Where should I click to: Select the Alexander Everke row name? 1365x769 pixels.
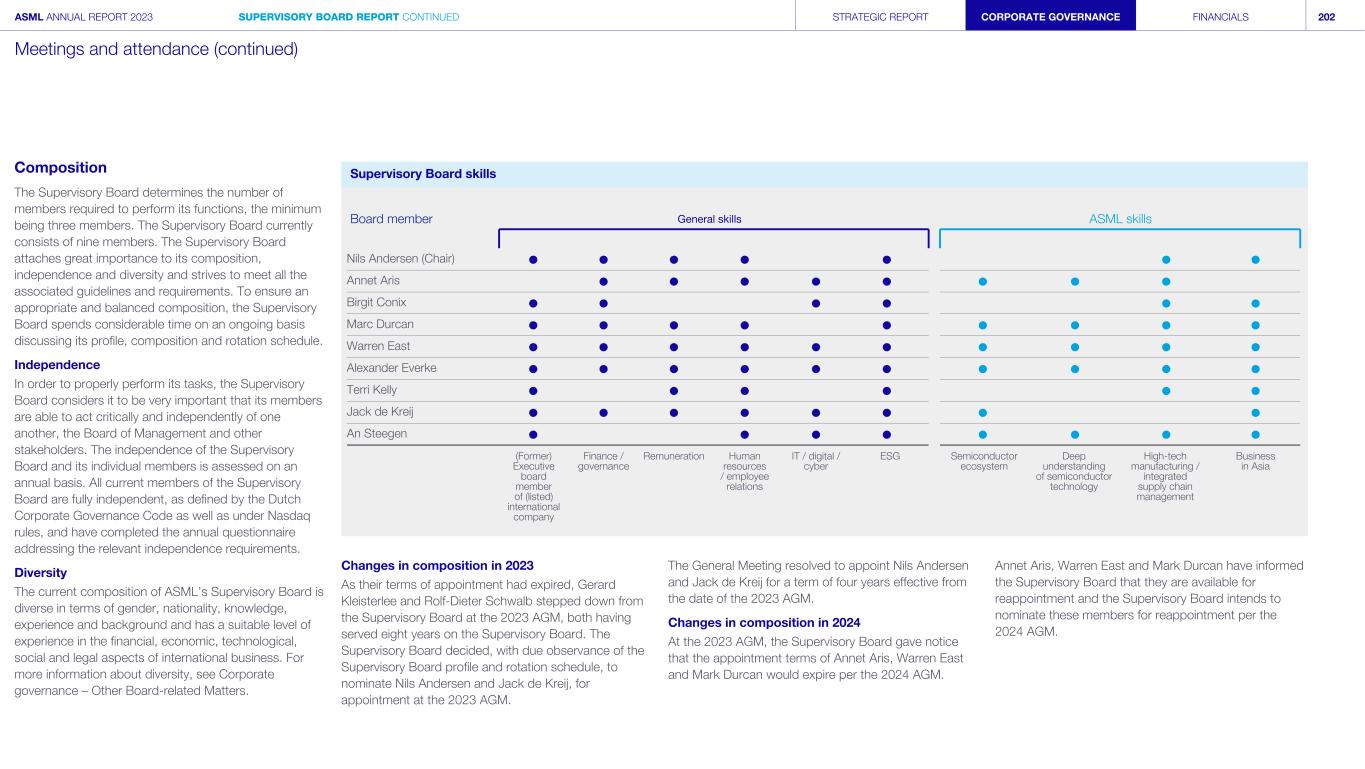pyautogui.click(x=391, y=368)
